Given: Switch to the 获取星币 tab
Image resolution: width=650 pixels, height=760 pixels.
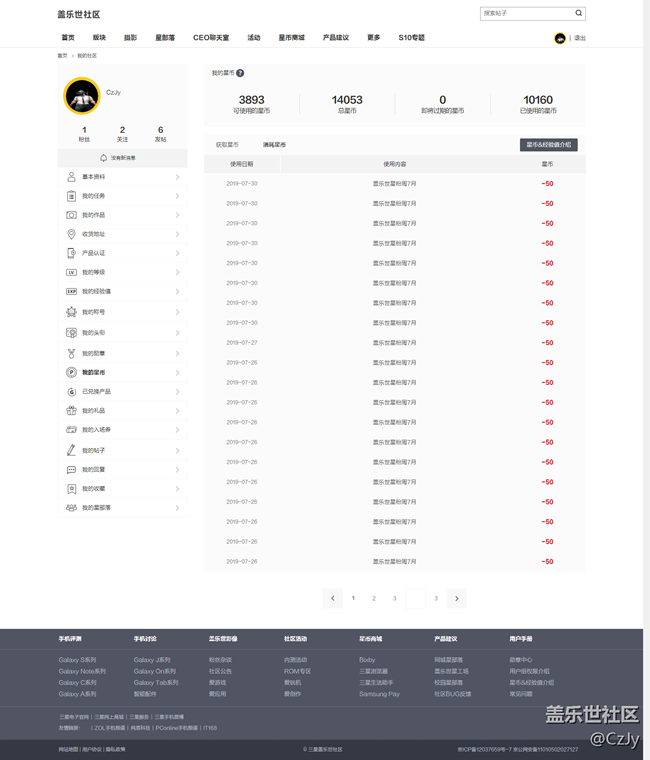Looking at the screenshot, I should (227, 145).
